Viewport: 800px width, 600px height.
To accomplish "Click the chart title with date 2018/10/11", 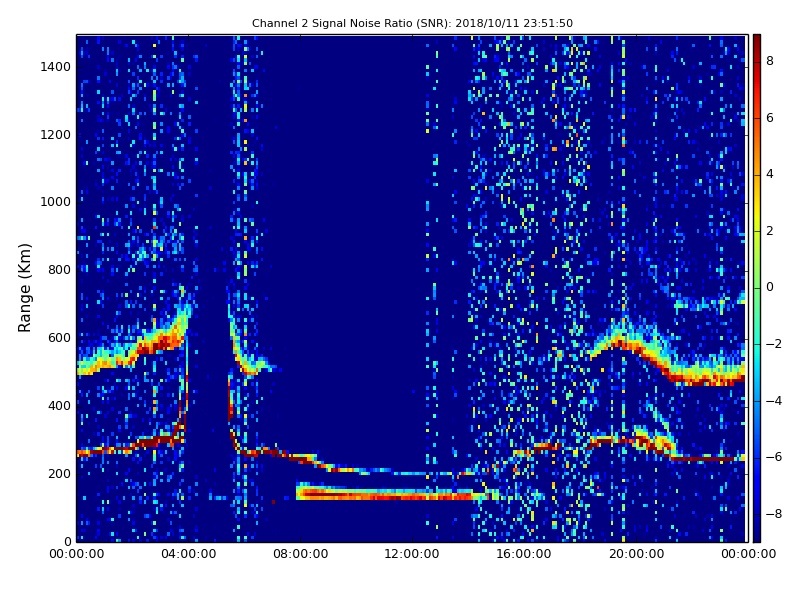I will 412,23.
